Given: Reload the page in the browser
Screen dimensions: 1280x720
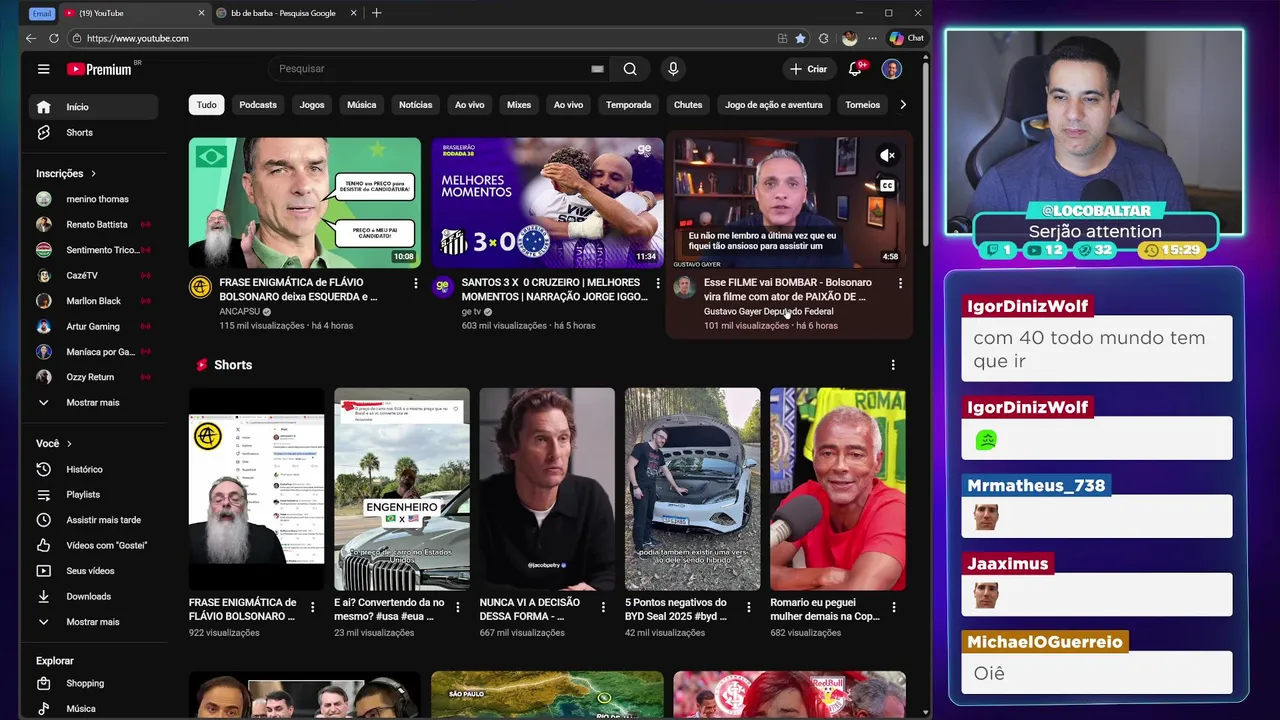Looking at the screenshot, I should click(x=52, y=38).
